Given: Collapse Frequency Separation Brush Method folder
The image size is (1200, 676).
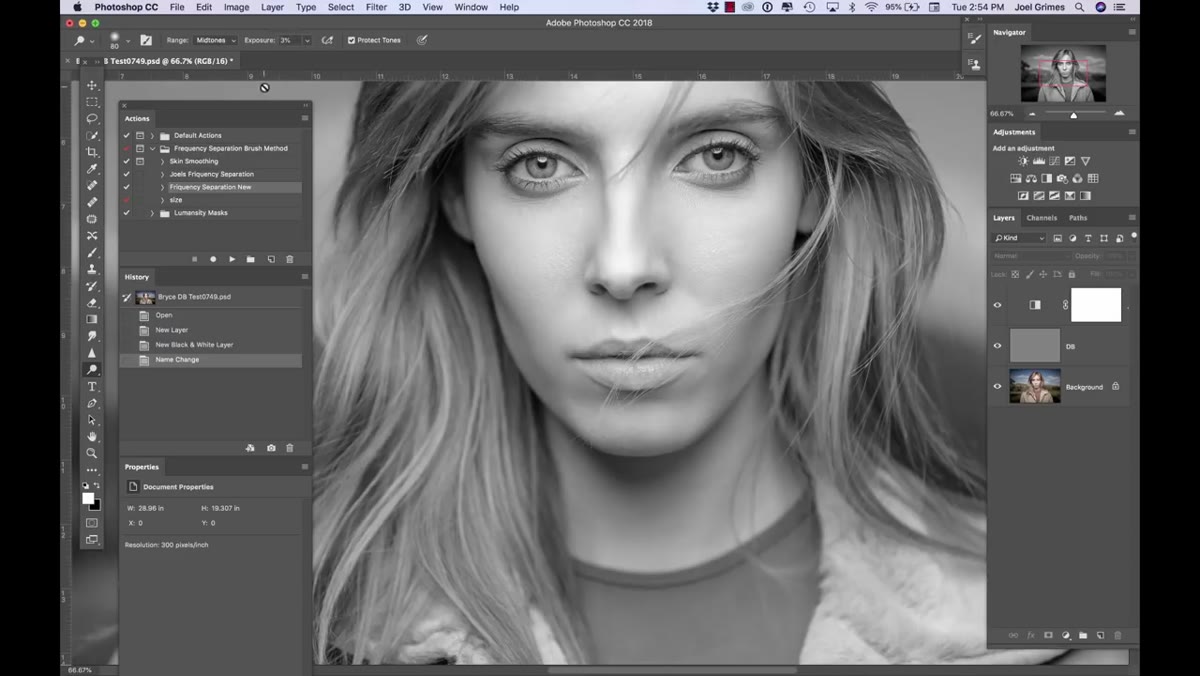Looking at the screenshot, I should point(152,148).
